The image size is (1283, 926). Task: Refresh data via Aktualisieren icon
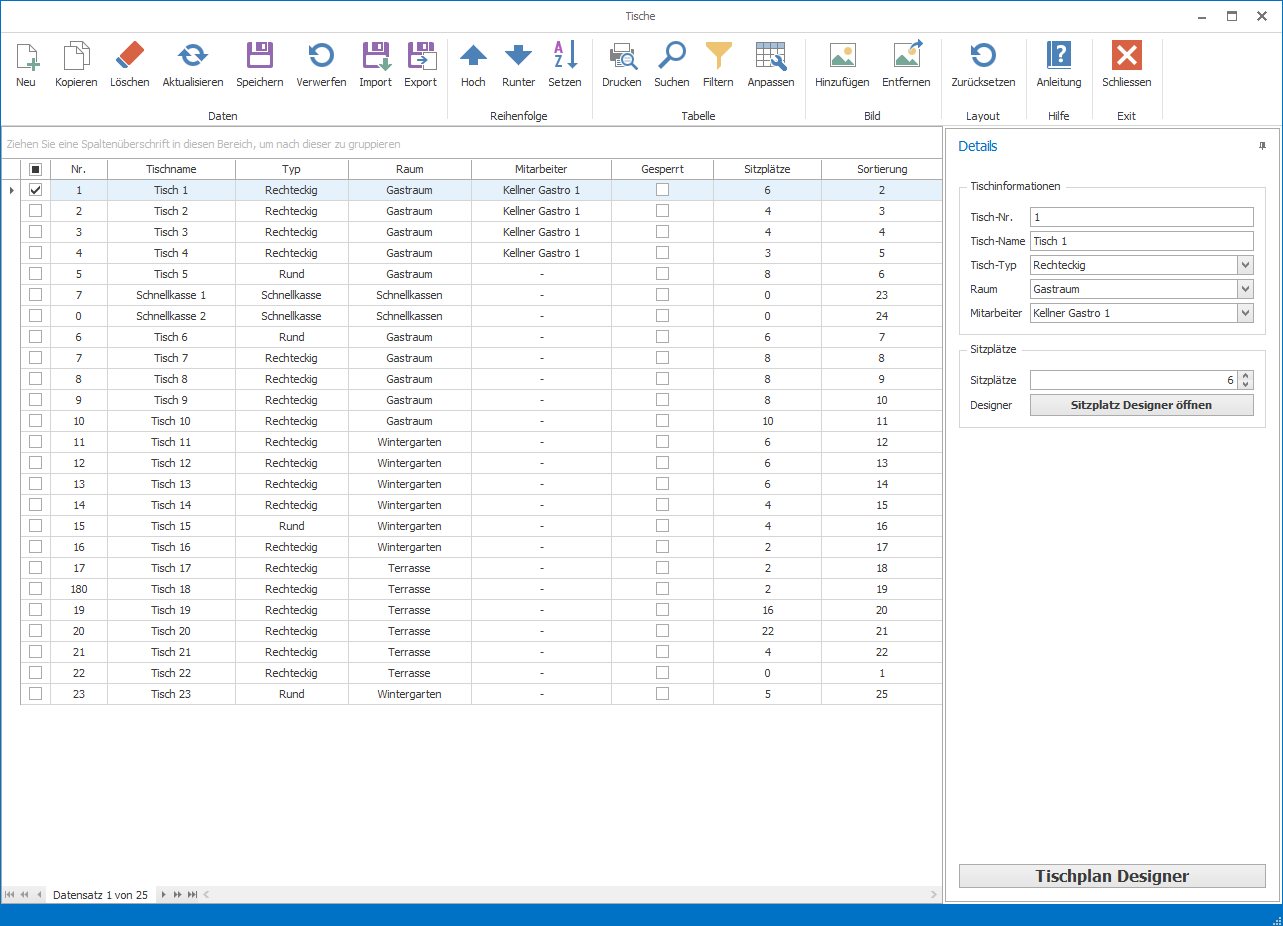[193, 57]
